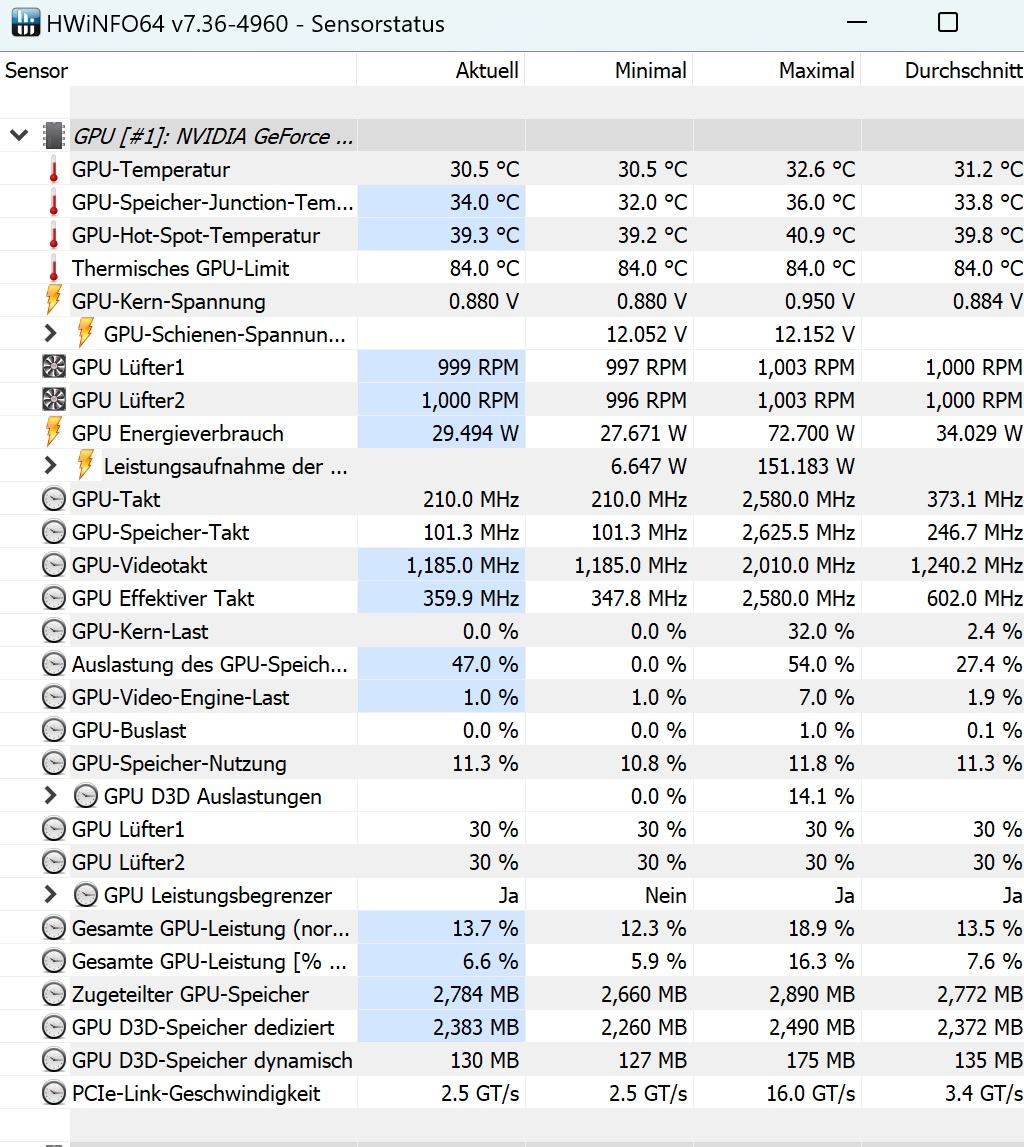1024x1147 pixels.
Task: Expand the GPU Leistungsbegrenzer group
Action: click(x=50, y=894)
